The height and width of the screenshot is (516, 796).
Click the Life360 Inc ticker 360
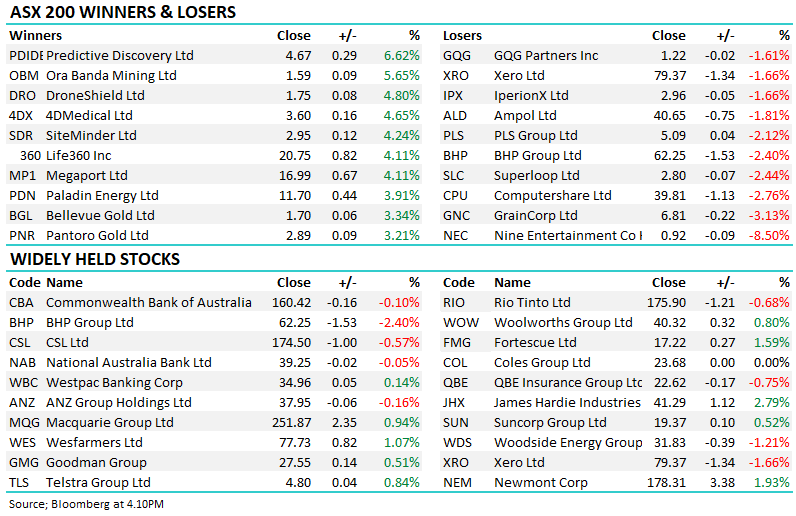(x=30, y=155)
